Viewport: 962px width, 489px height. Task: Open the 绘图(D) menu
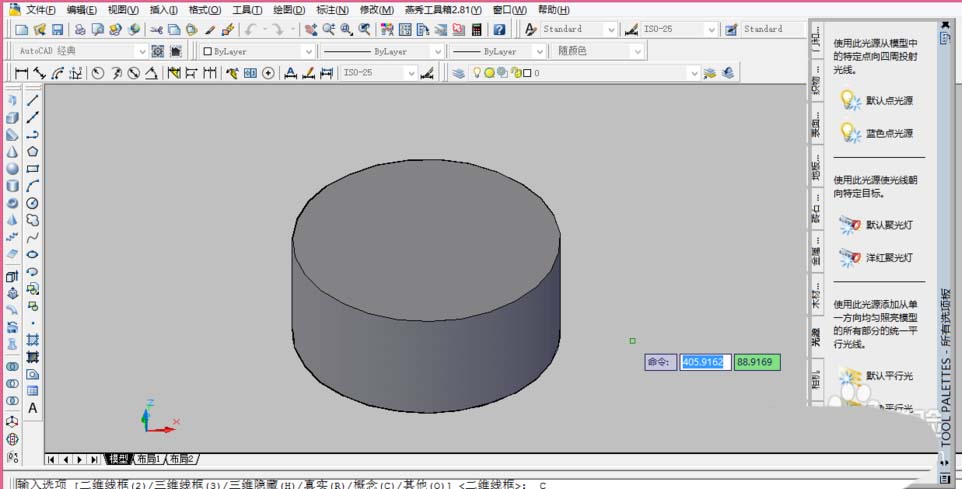coord(289,10)
